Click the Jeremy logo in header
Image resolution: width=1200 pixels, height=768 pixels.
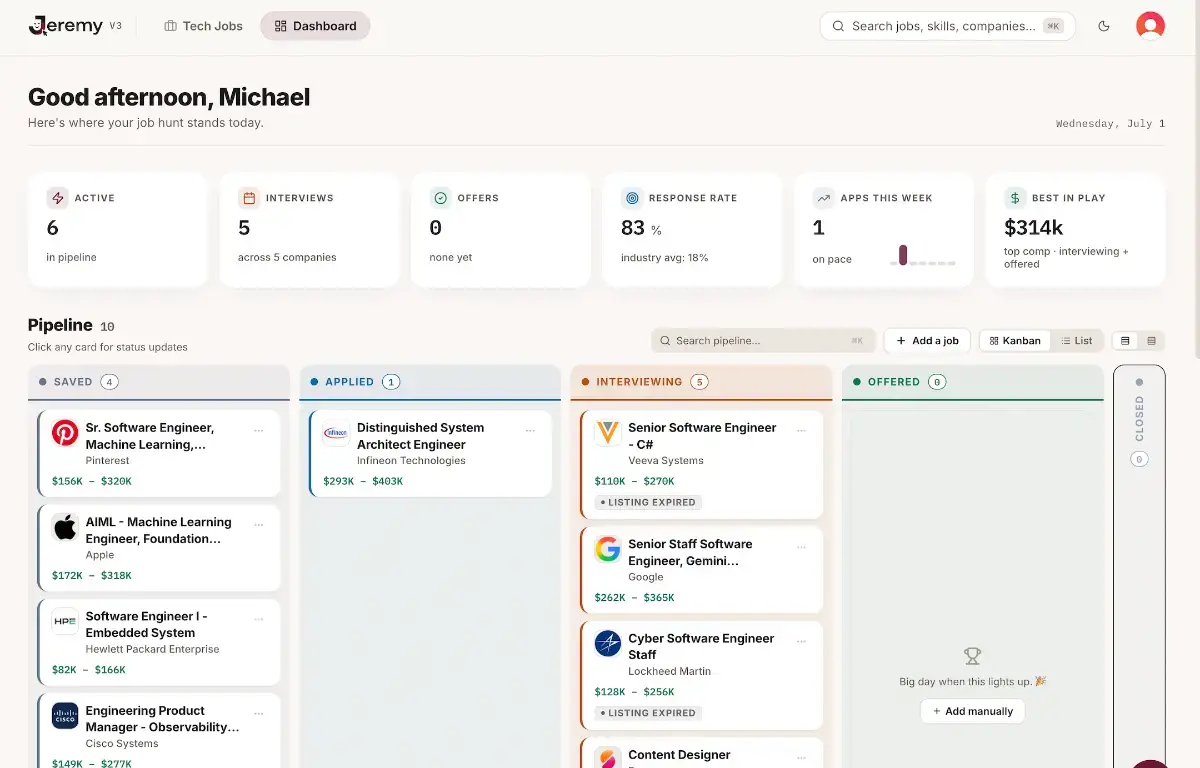point(66,26)
